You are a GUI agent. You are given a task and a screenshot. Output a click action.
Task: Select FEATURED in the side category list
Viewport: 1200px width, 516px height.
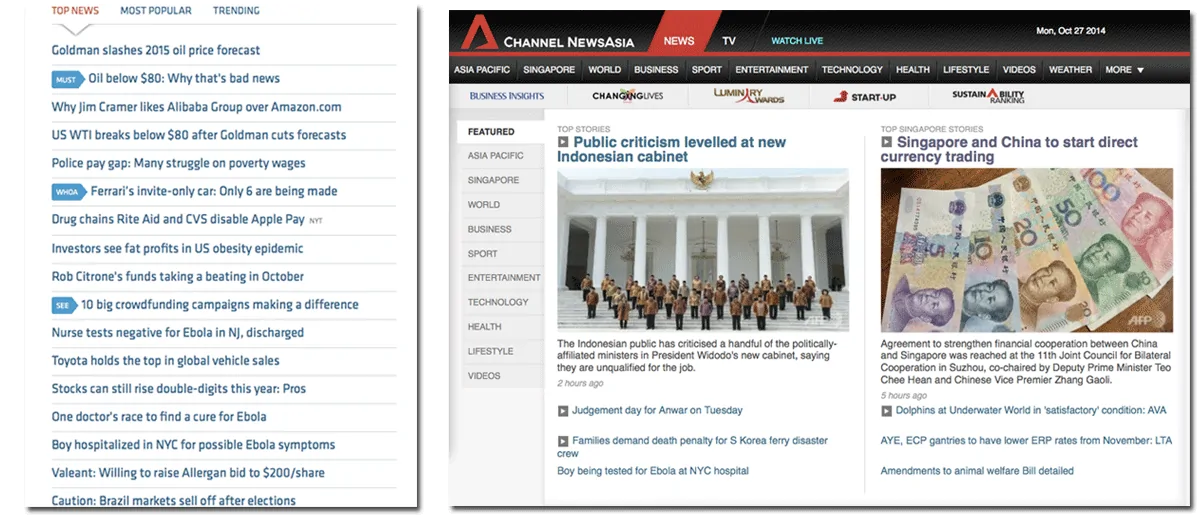click(501, 132)
